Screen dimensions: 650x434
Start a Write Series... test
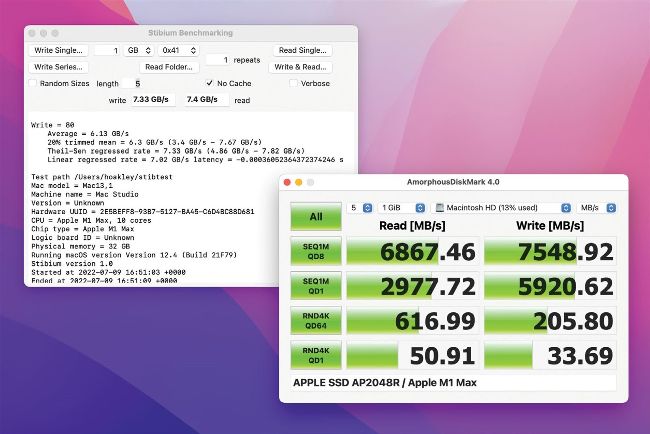[60, 67]
